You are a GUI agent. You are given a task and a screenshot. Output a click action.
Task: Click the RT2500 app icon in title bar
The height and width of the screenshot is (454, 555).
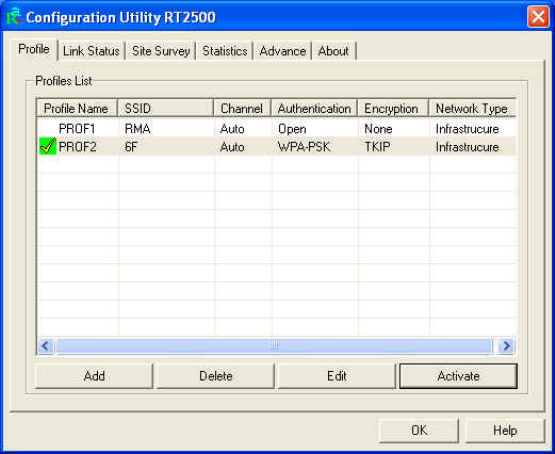tap(14, 17)
